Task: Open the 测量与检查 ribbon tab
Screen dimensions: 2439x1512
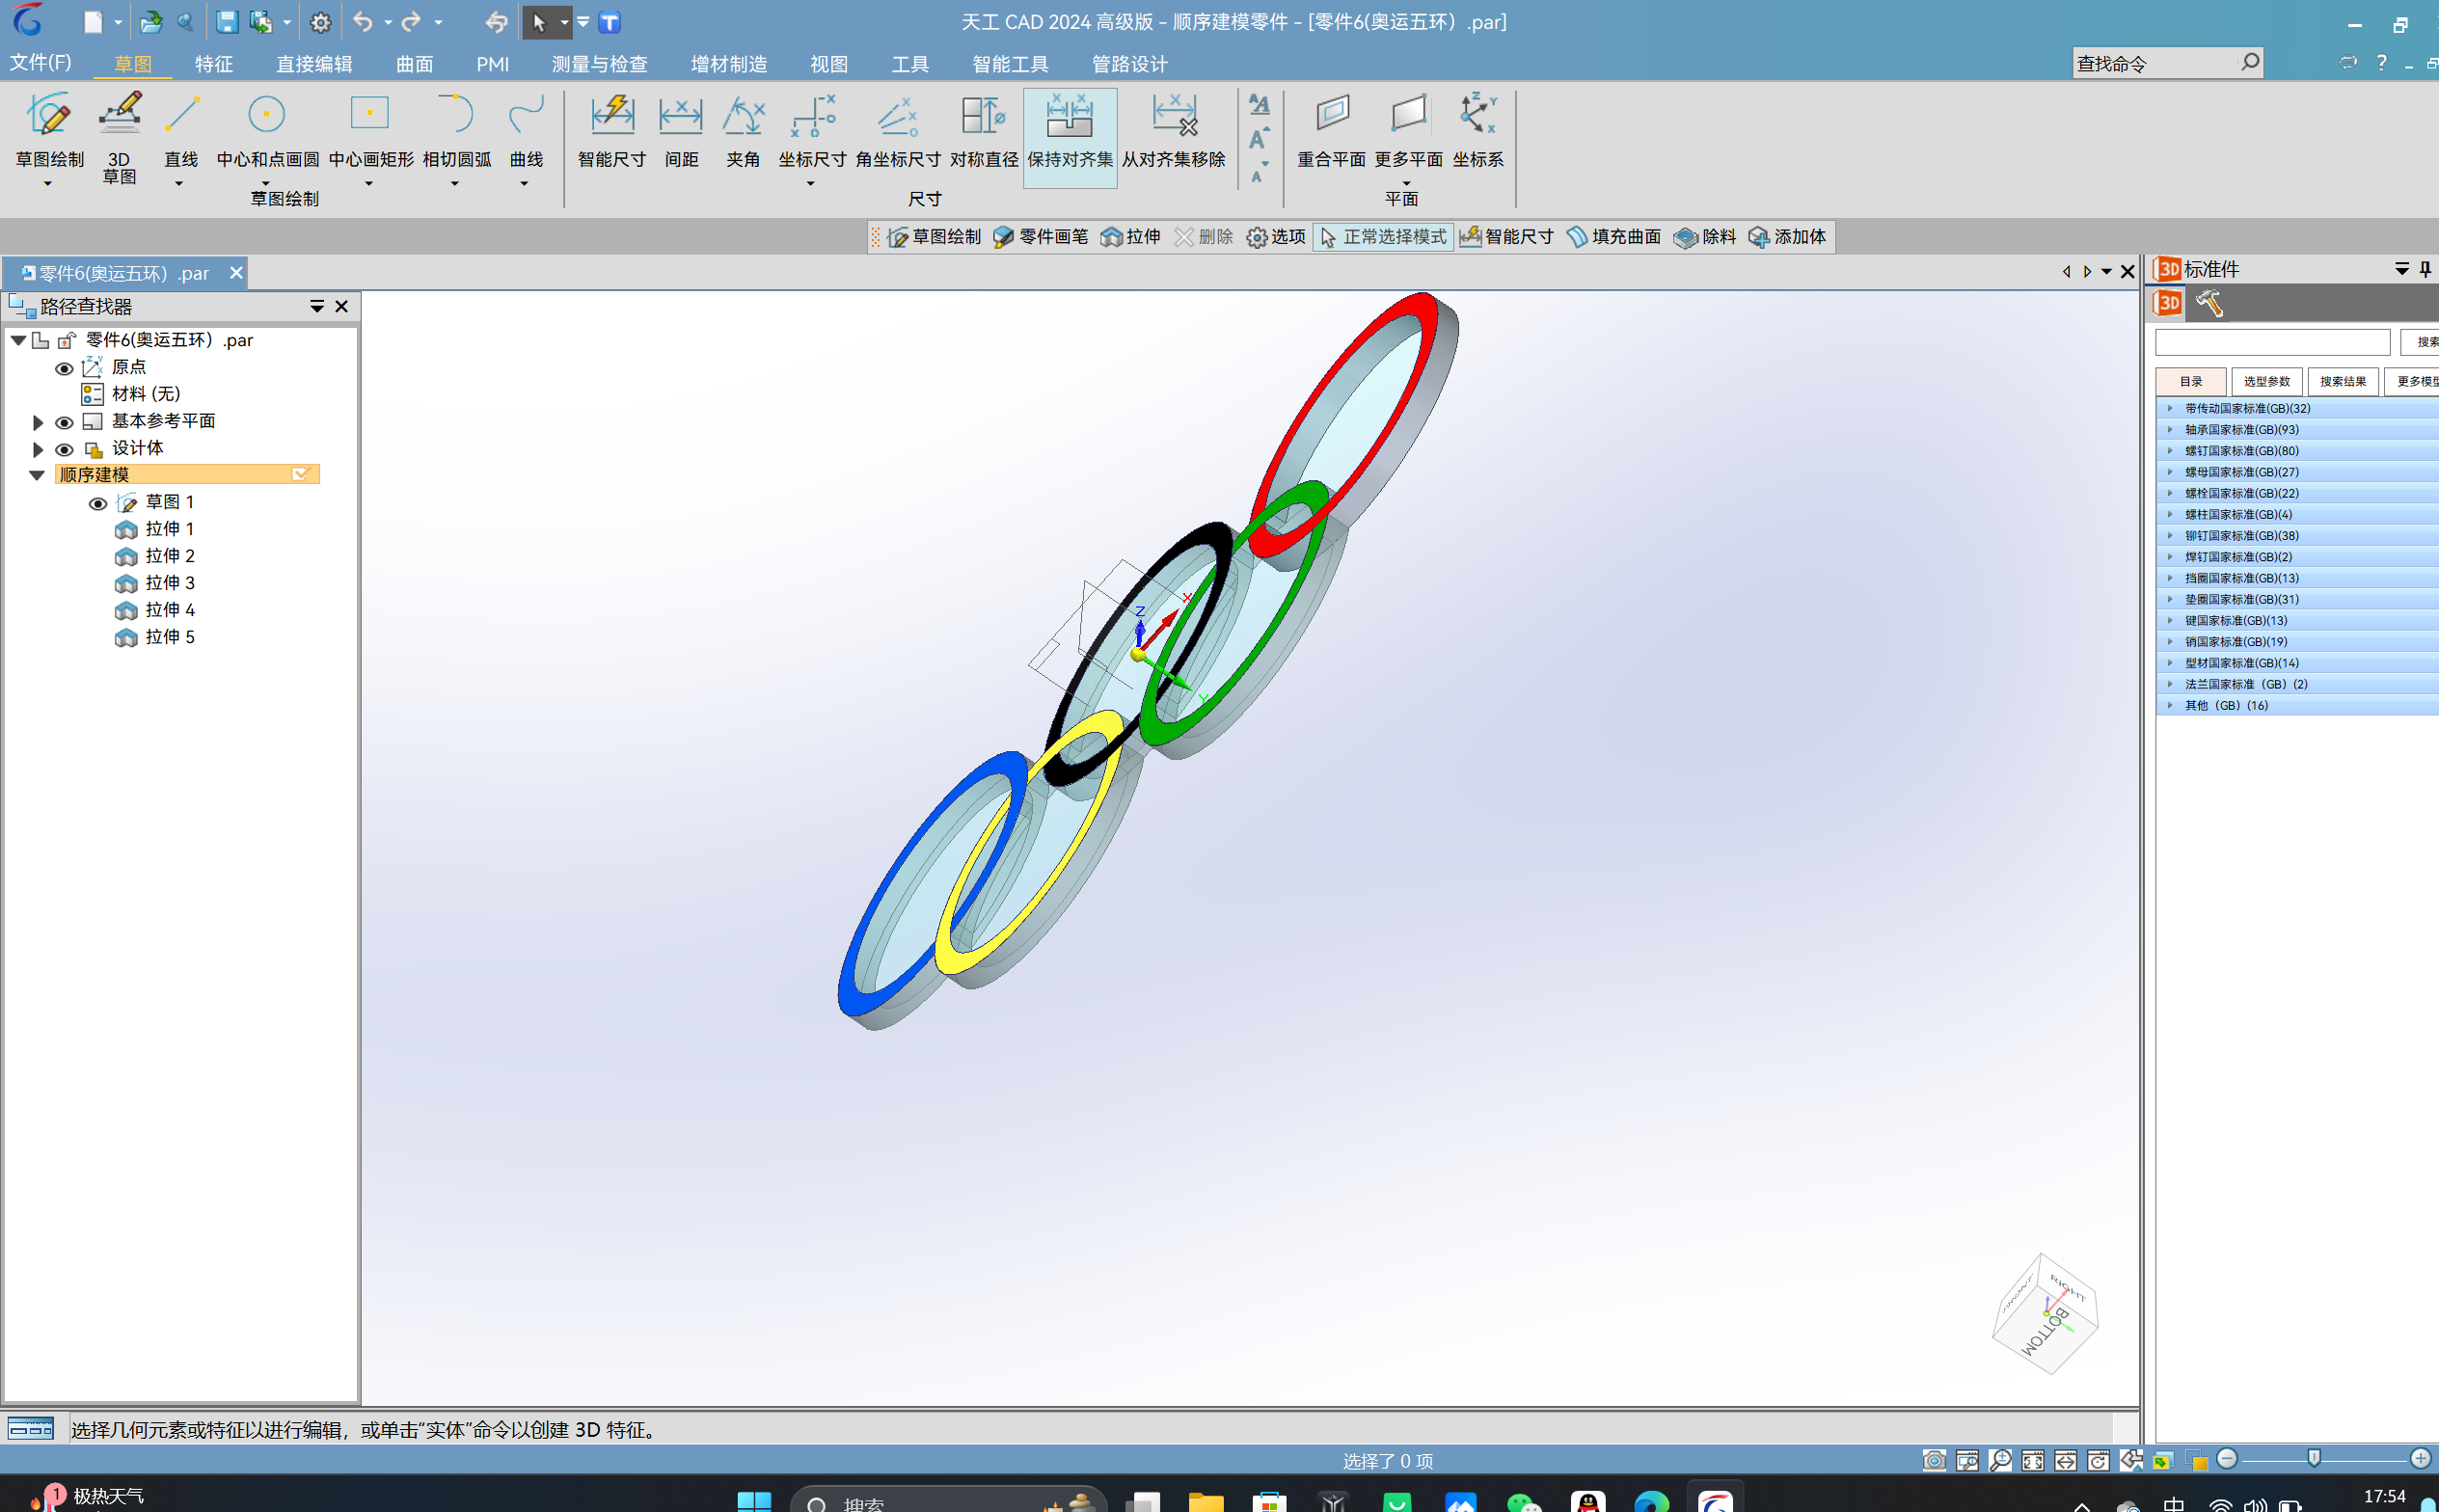Action: pyautogui.click(x=600, y=64)
